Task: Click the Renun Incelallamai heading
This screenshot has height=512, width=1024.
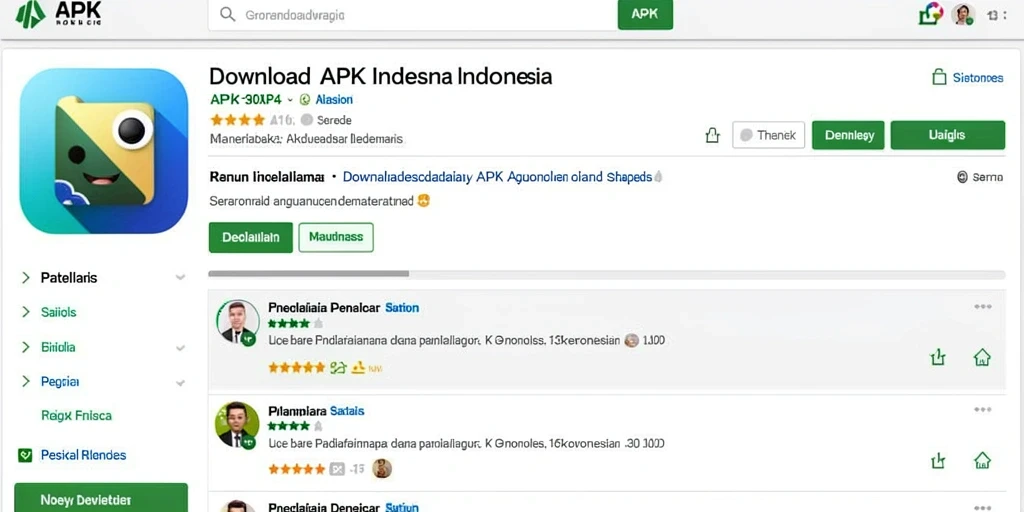Action: click(267, 177)
